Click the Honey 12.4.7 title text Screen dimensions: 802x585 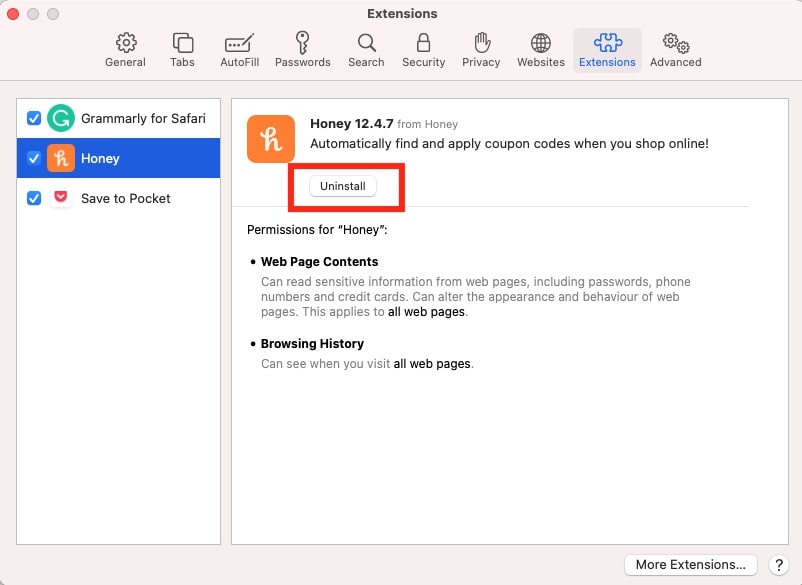351,124
